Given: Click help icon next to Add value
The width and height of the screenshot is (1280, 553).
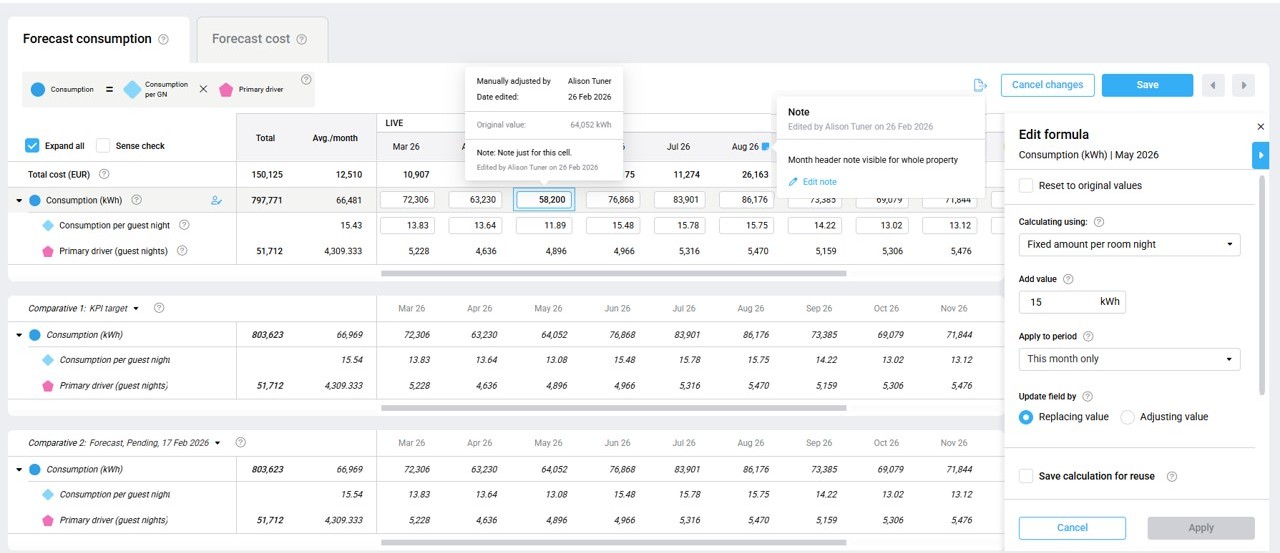Looking at the screenshot, I should pos(1067,280).
